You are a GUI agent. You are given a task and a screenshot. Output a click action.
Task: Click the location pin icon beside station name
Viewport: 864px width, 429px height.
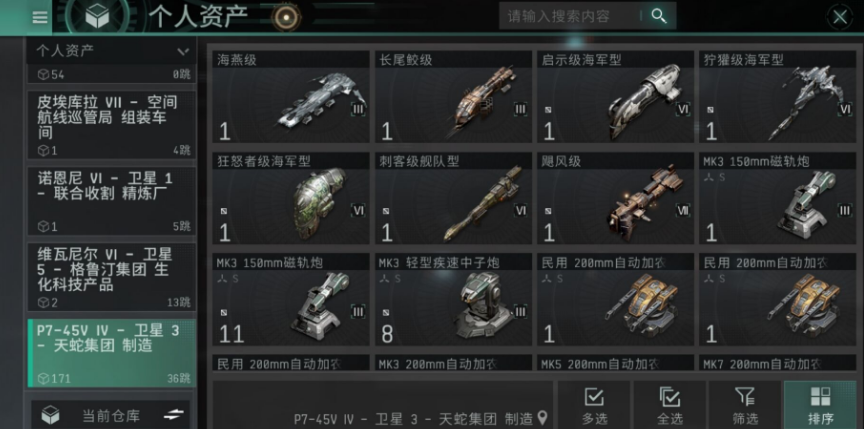(x=542, y=417)
